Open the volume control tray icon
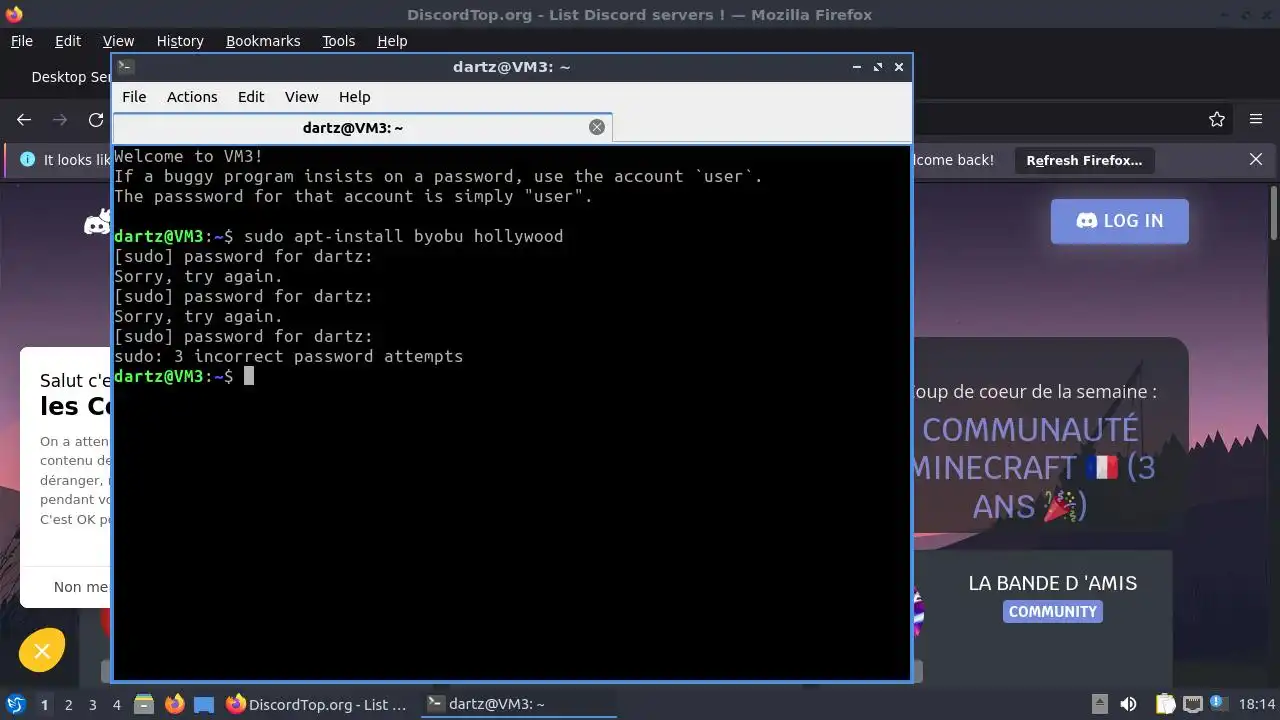Image resolution: width=1280 pixels, height=720 pixels. click(1128, 704)
